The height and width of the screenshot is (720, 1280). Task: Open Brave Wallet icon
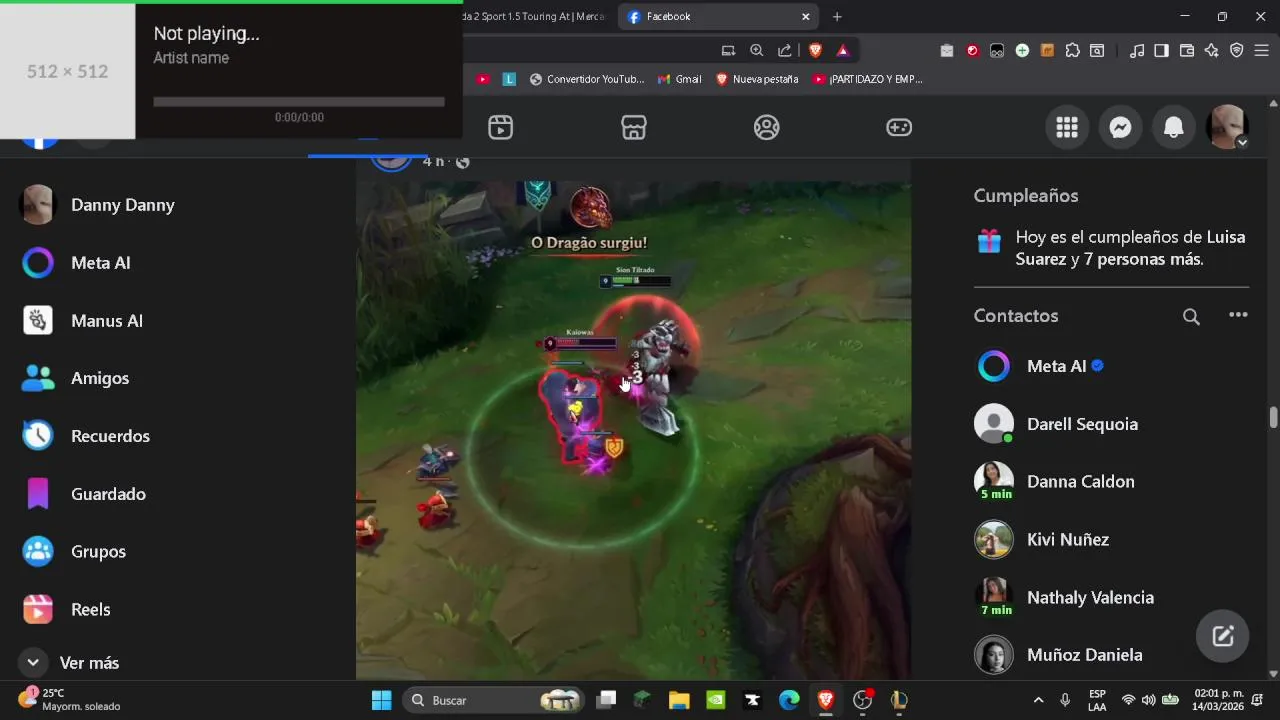[1187, 50]
